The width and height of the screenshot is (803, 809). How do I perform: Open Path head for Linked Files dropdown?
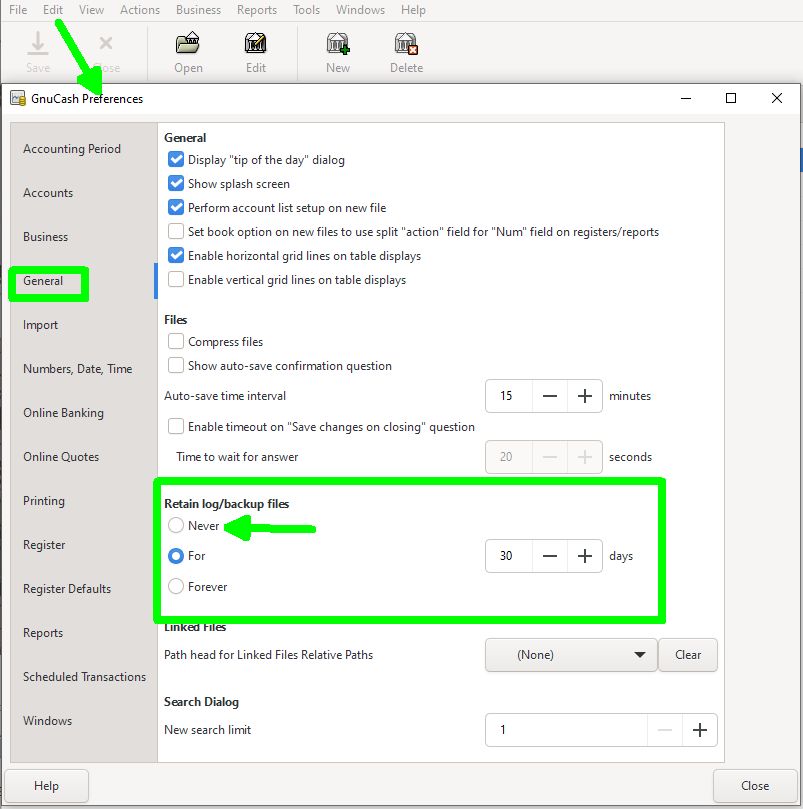pos(571,655)
